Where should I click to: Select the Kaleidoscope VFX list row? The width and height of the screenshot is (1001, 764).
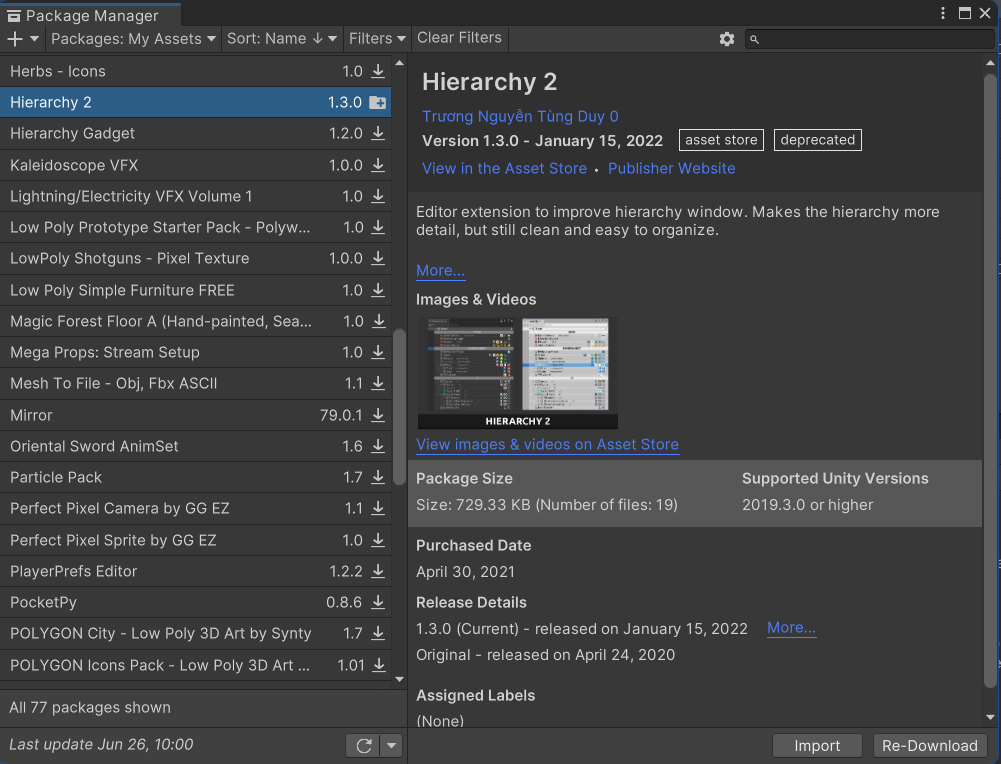[x=195, y=165]
